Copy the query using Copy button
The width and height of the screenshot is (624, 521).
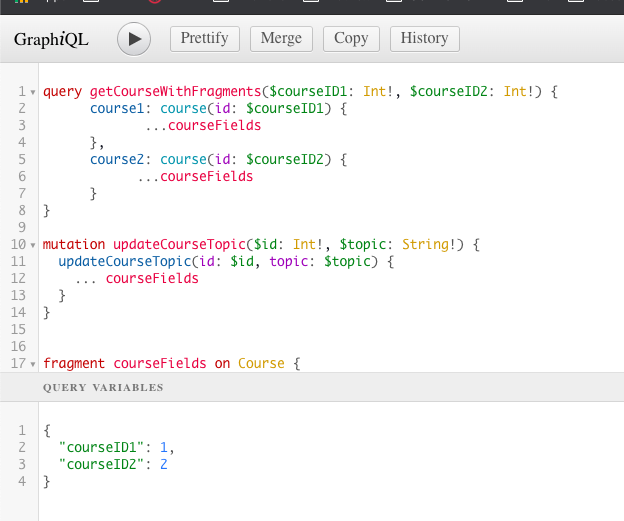click(351, 38)
